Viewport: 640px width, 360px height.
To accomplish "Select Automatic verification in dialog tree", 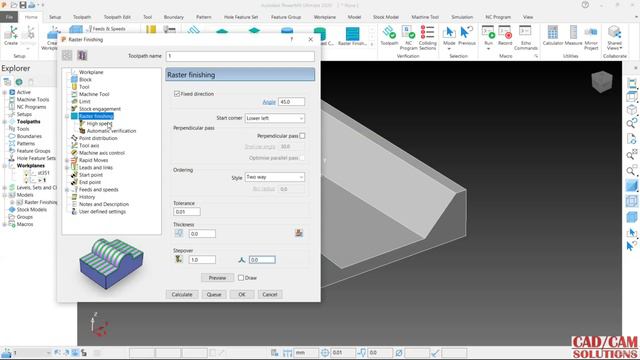I will pos(111,131).
